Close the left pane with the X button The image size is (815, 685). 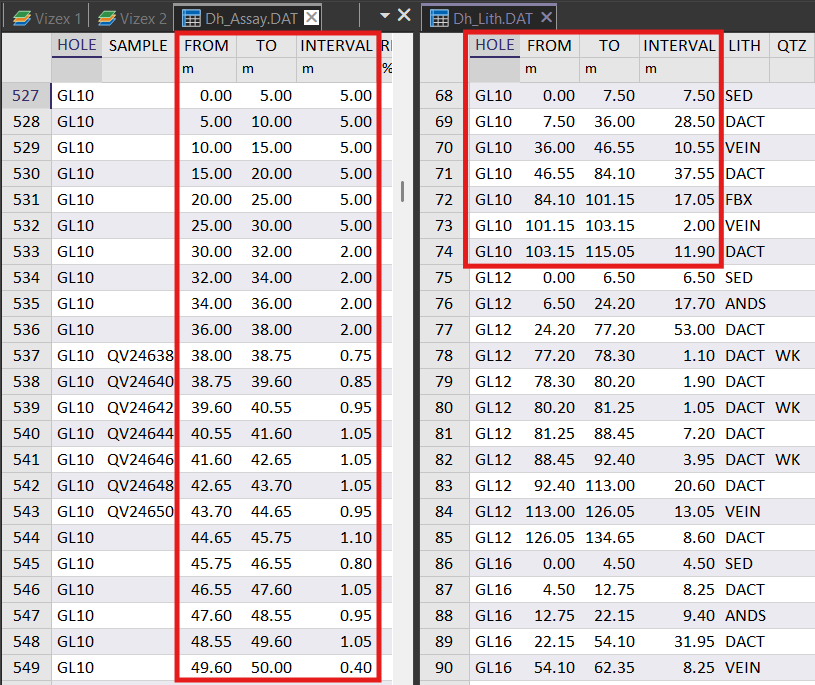[x=404, y=15]
